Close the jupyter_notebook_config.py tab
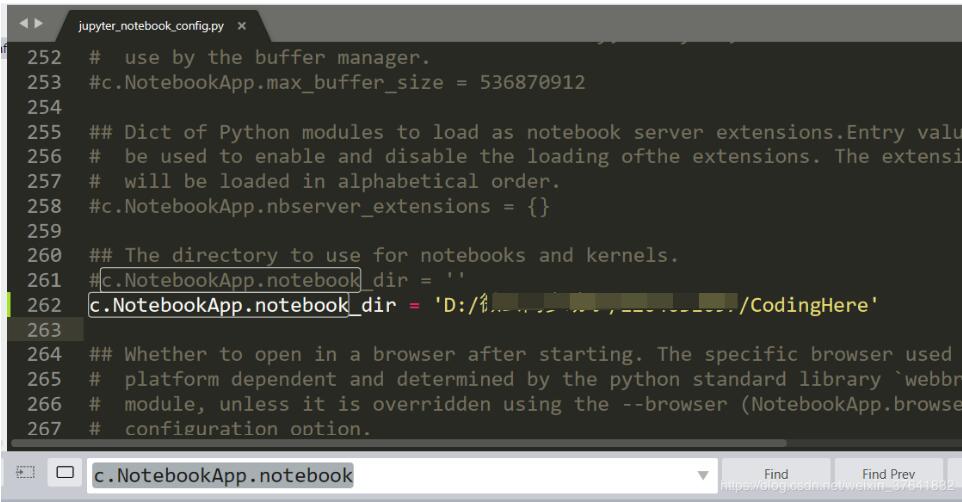The image size is (962, 502). tap(242, 26)
